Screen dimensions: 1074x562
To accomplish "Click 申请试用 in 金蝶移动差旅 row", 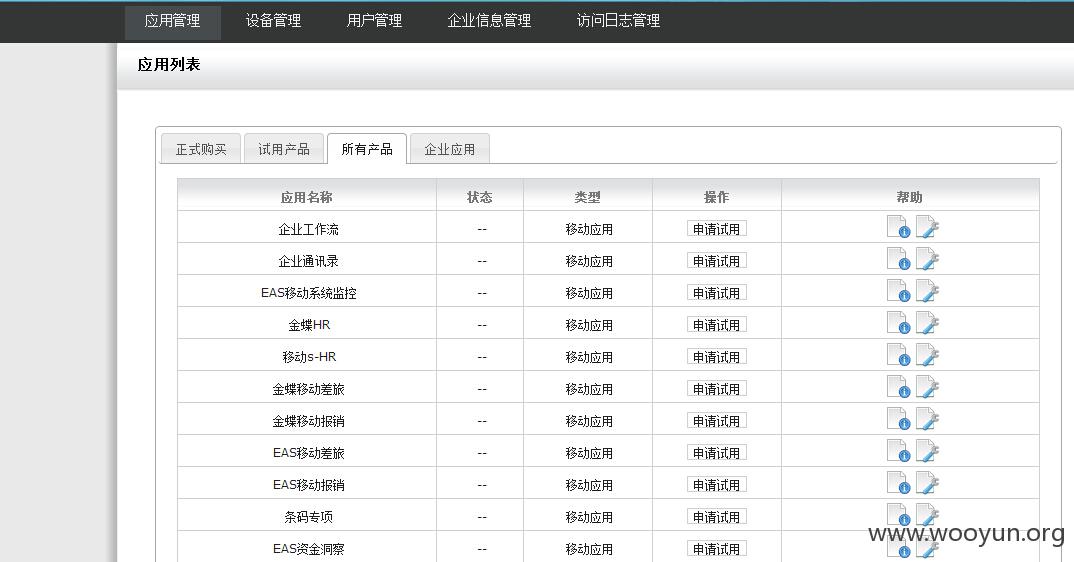I will tap(716, 389).
